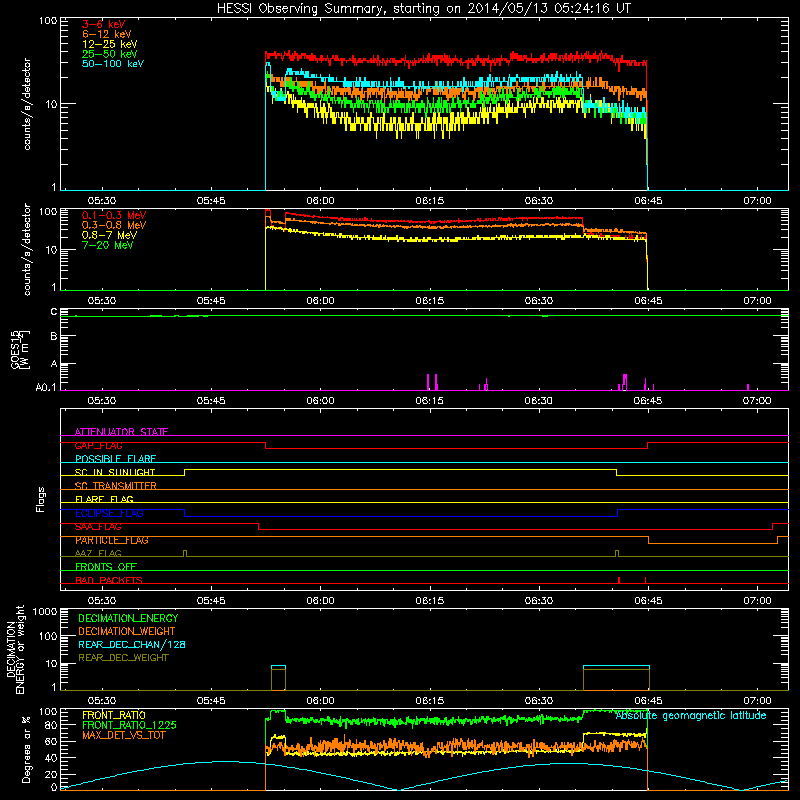
Task: Click the '1000' tick on the decimation axis
Action: (45, 612)
